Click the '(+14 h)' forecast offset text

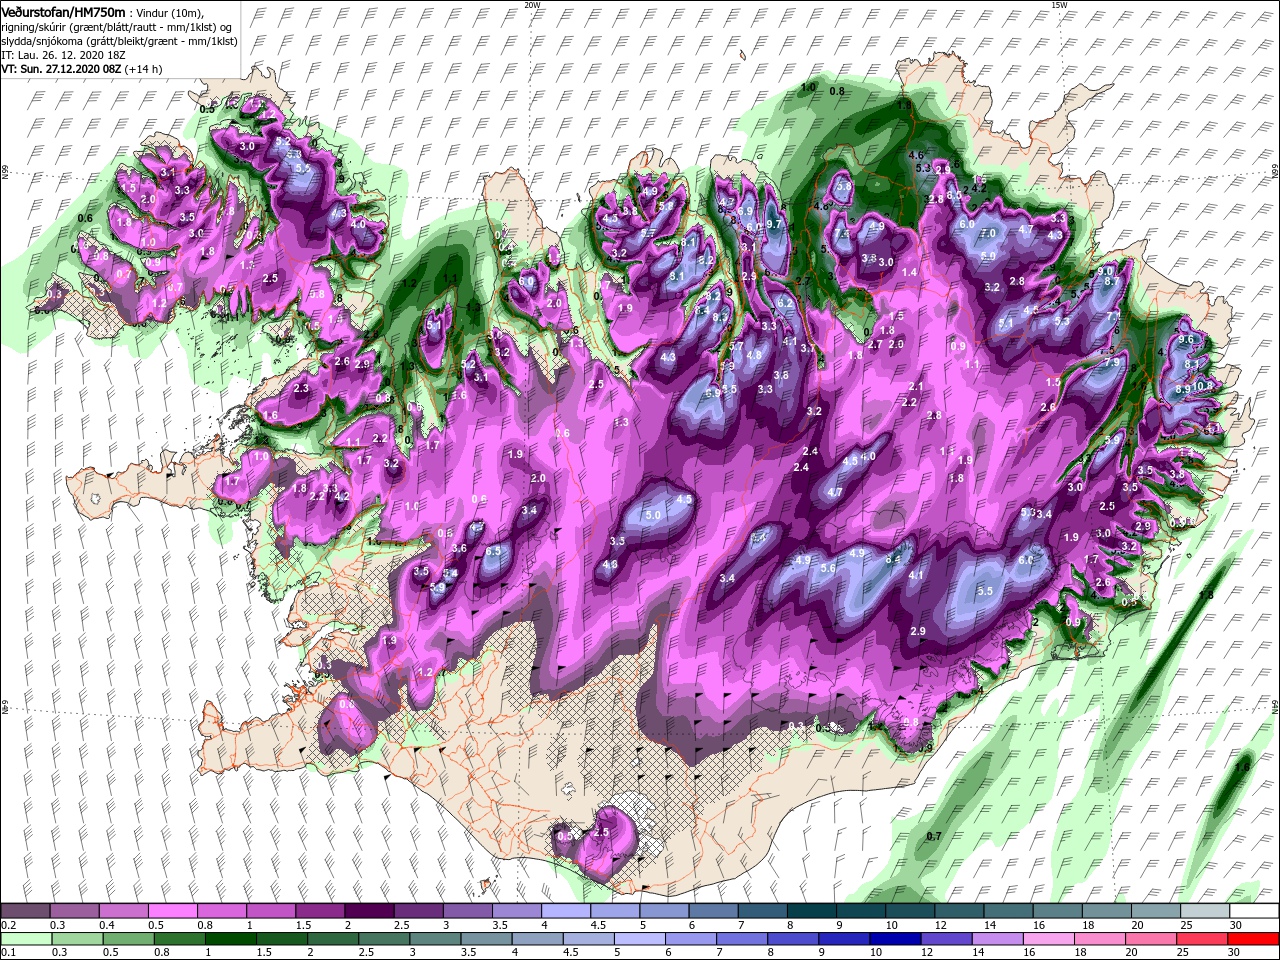pyautogui.click(x=145, y=70)
